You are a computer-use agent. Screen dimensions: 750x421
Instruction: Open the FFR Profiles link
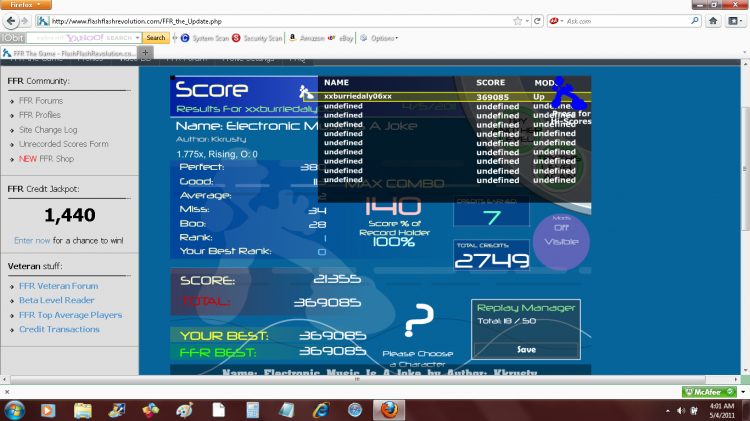(x=40, y=115)
